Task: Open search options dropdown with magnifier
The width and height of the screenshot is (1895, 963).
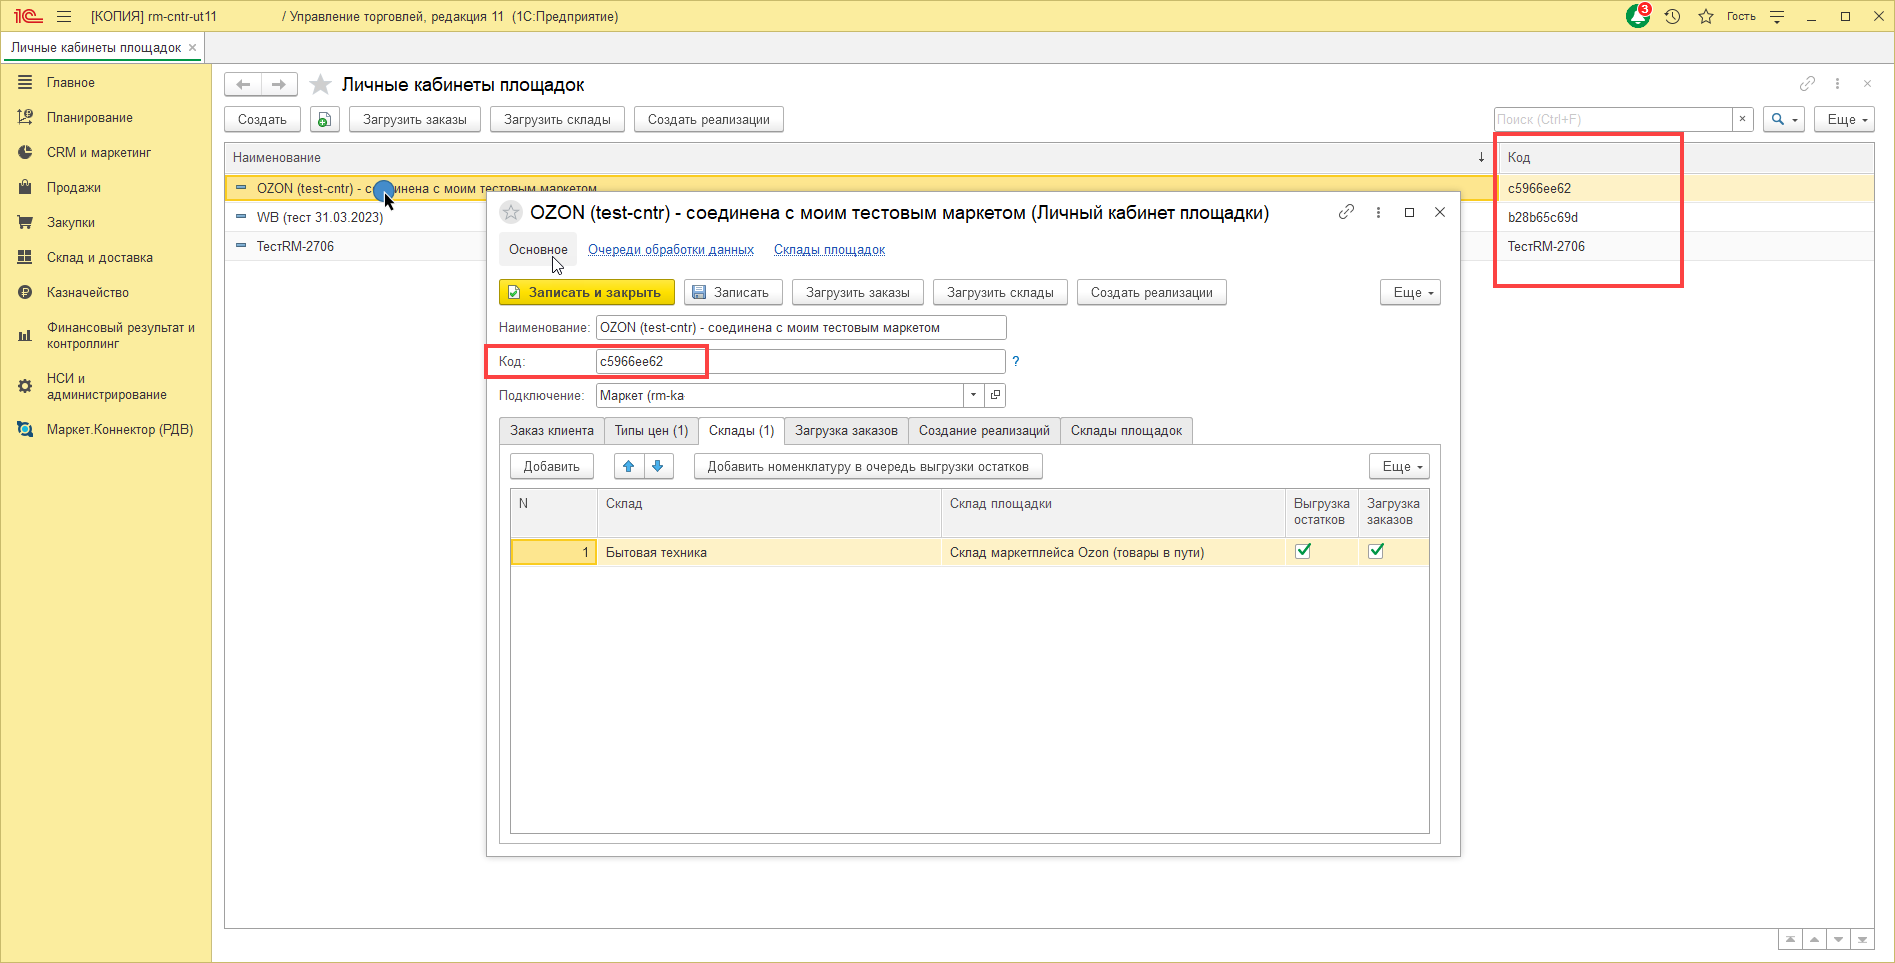Action: (x=1783, y=120)
